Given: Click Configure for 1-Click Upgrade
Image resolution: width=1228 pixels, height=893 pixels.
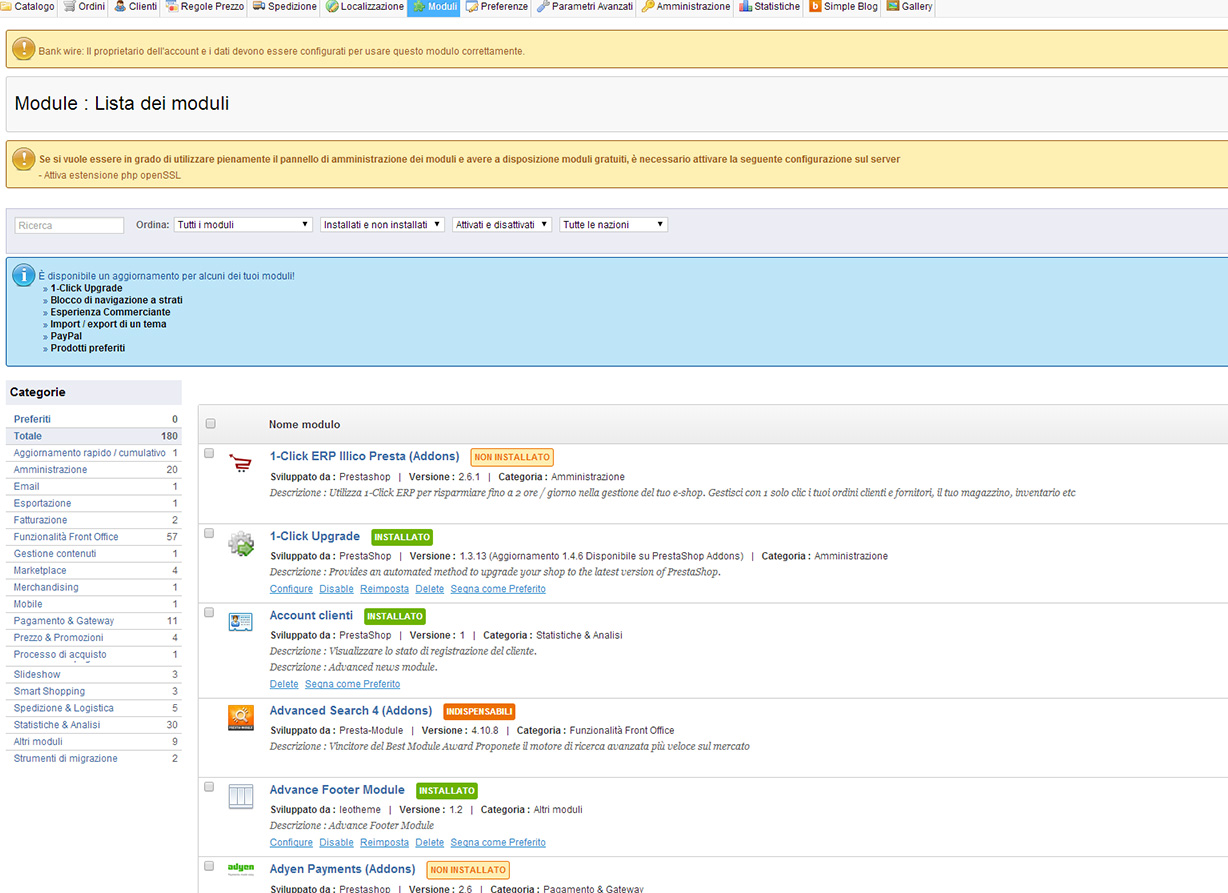Looking at the screenshot, I should (291, 589).
